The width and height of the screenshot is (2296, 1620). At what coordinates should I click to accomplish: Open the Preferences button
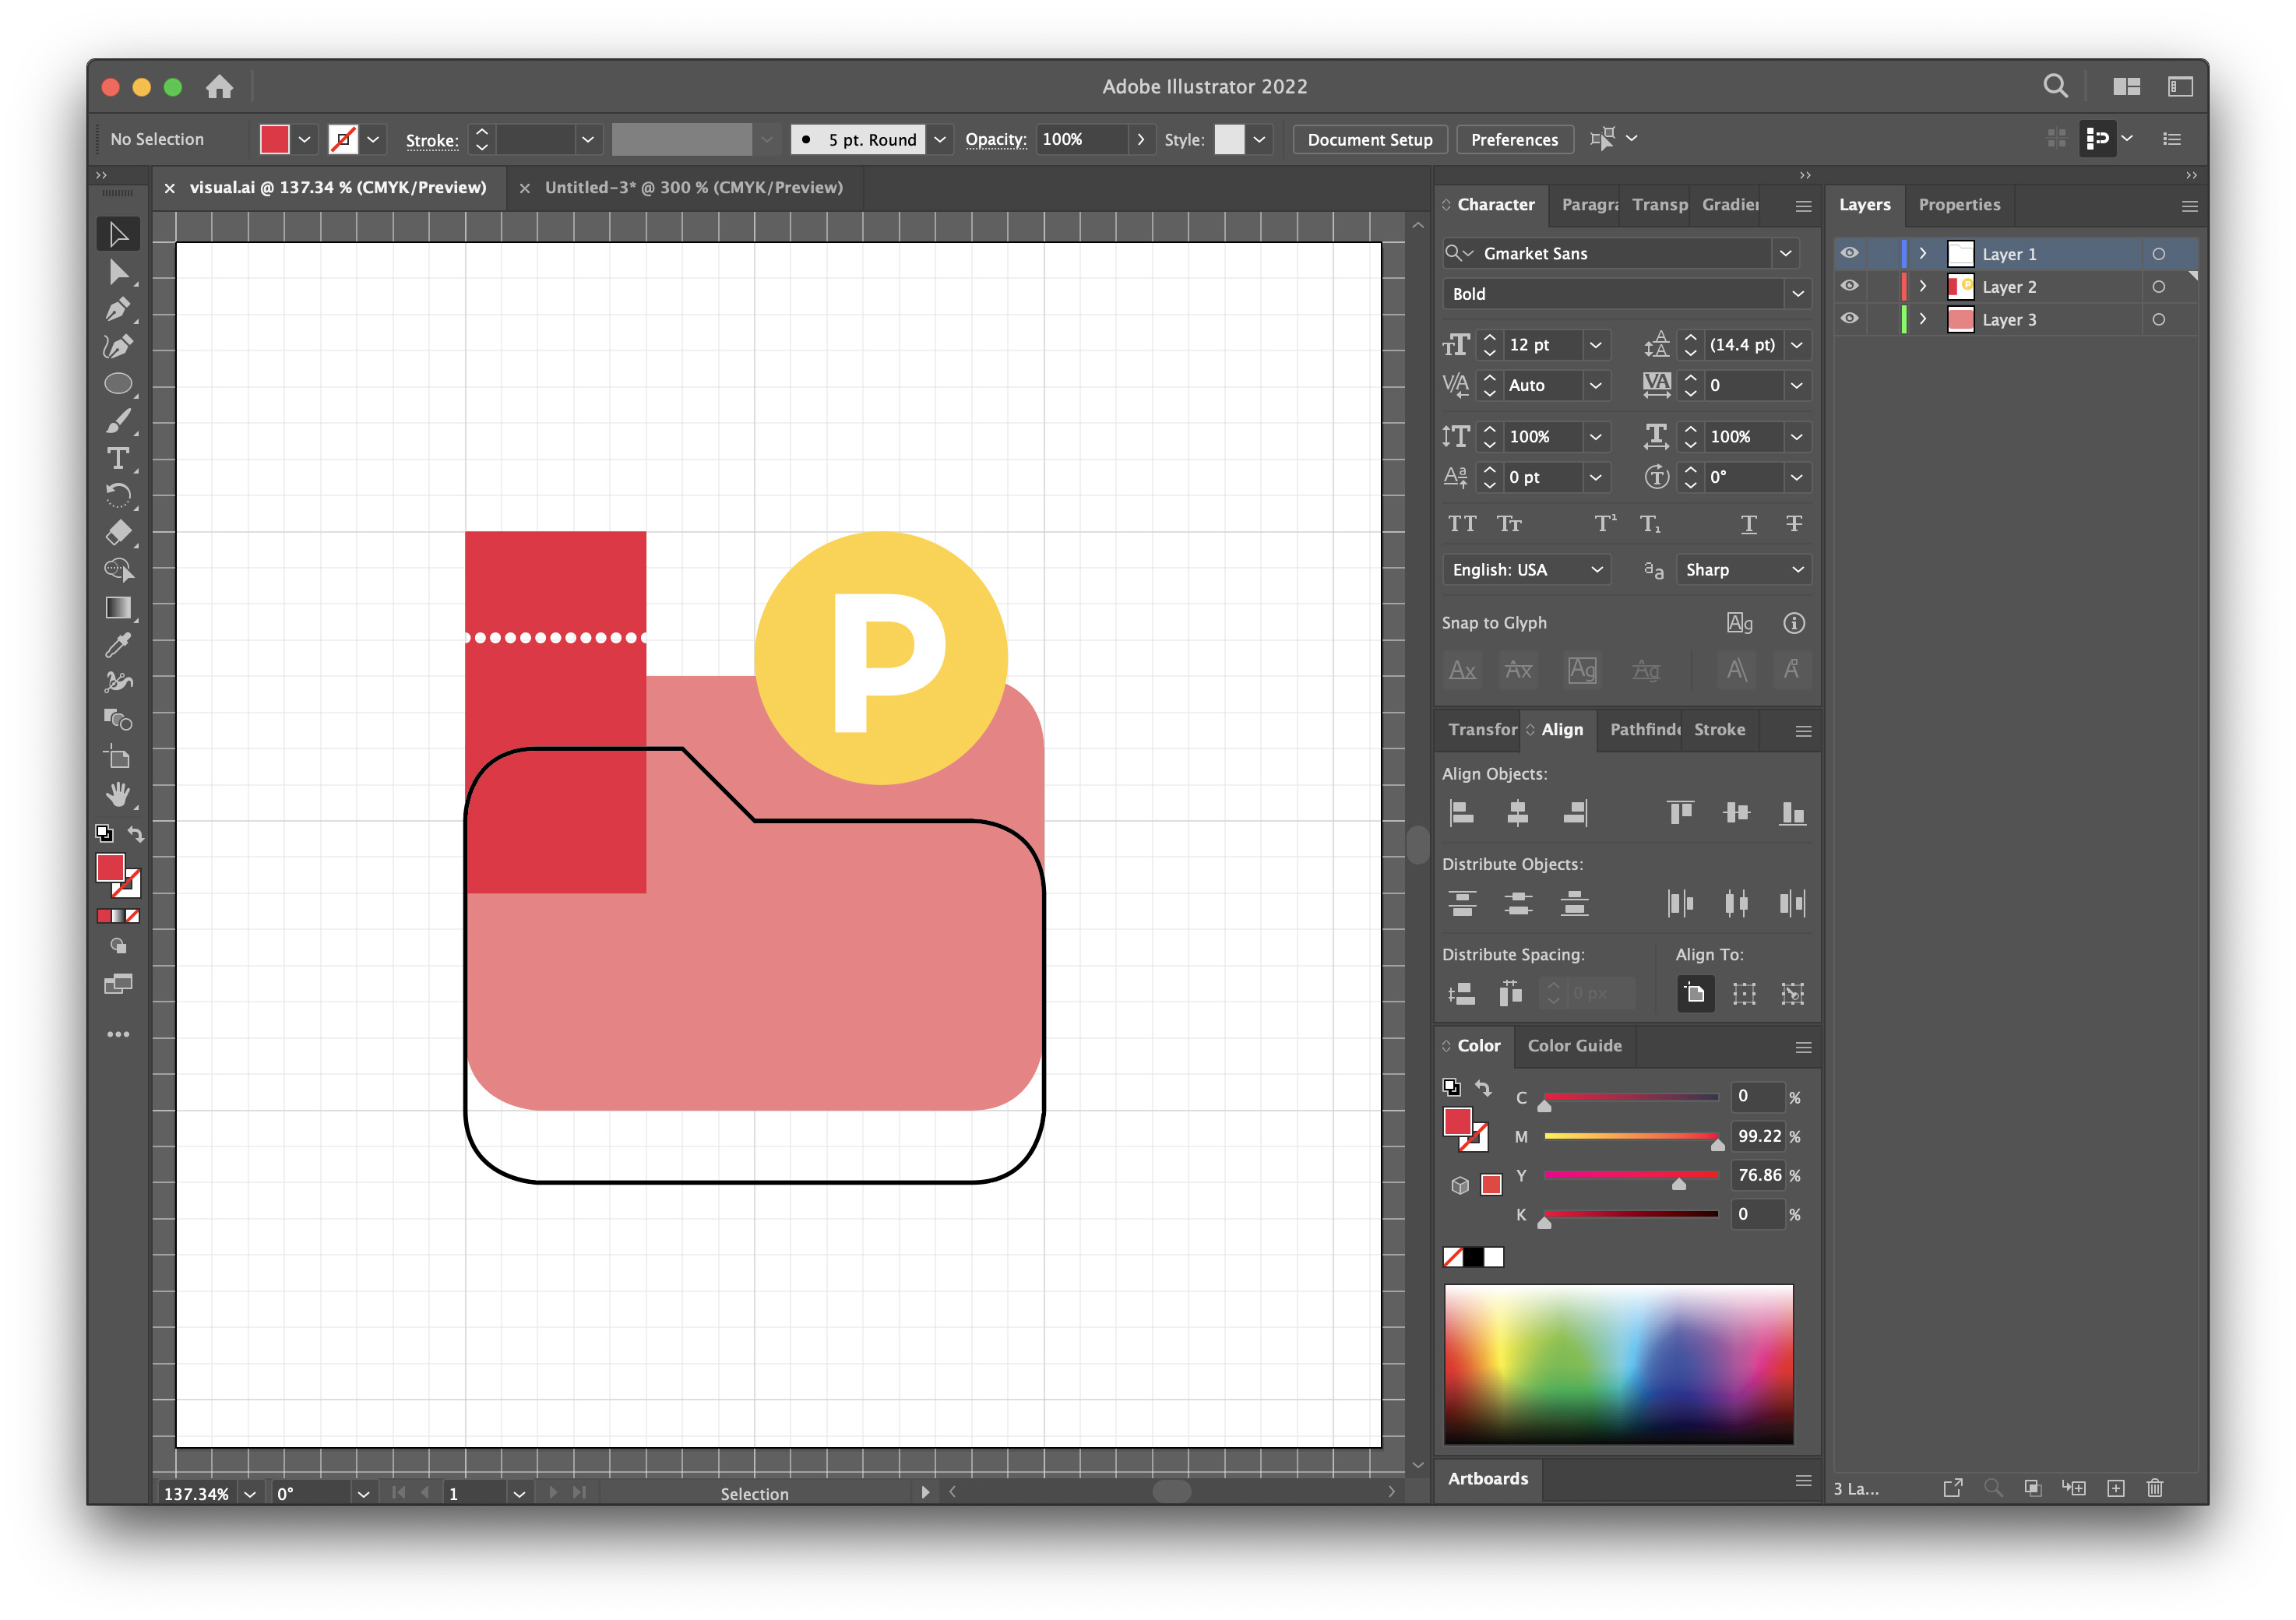coord(1513,140)
